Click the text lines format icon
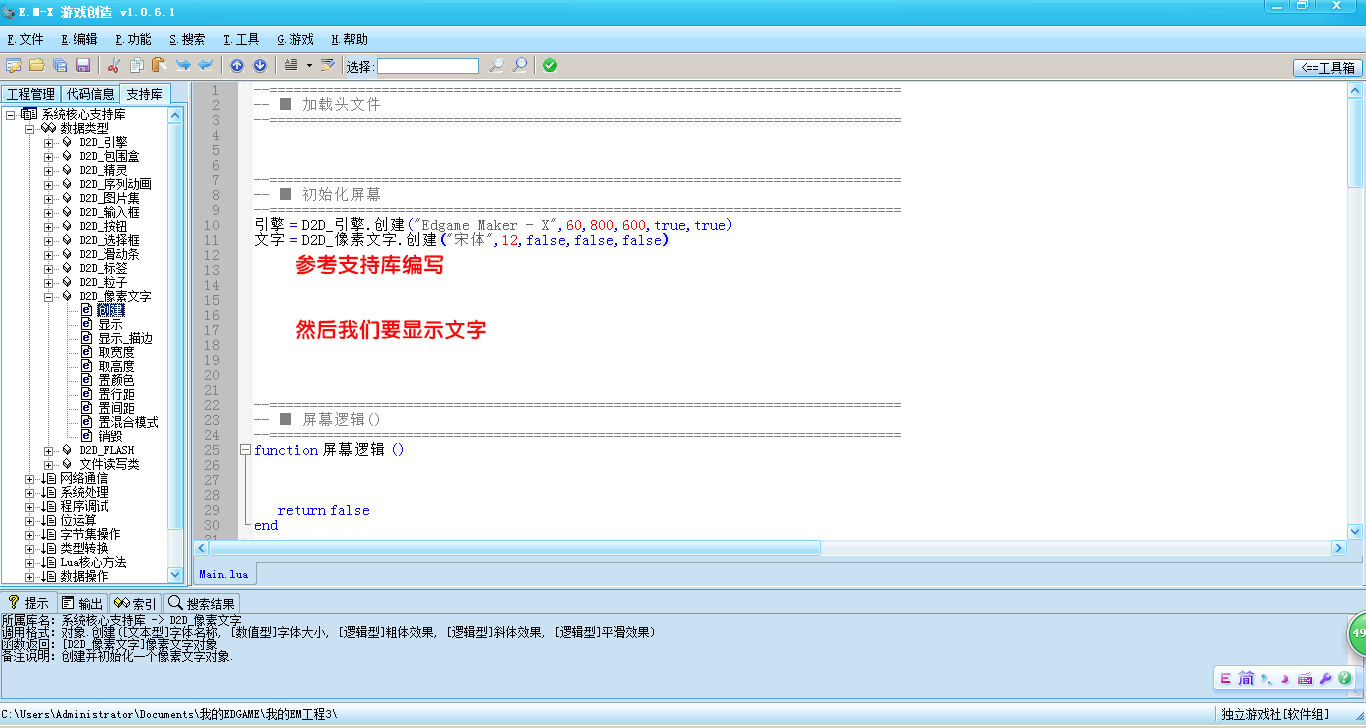Image resolution: width=1366 pixels, height=728 pixels. 291,66
